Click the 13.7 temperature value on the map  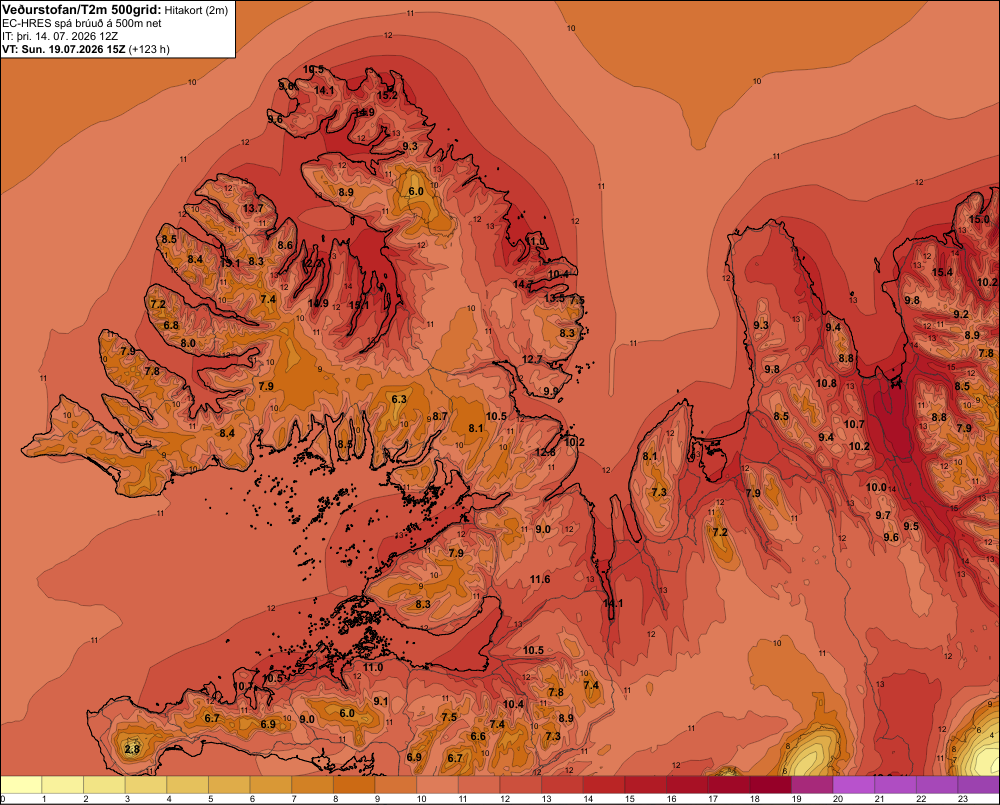tap(253, 208)
